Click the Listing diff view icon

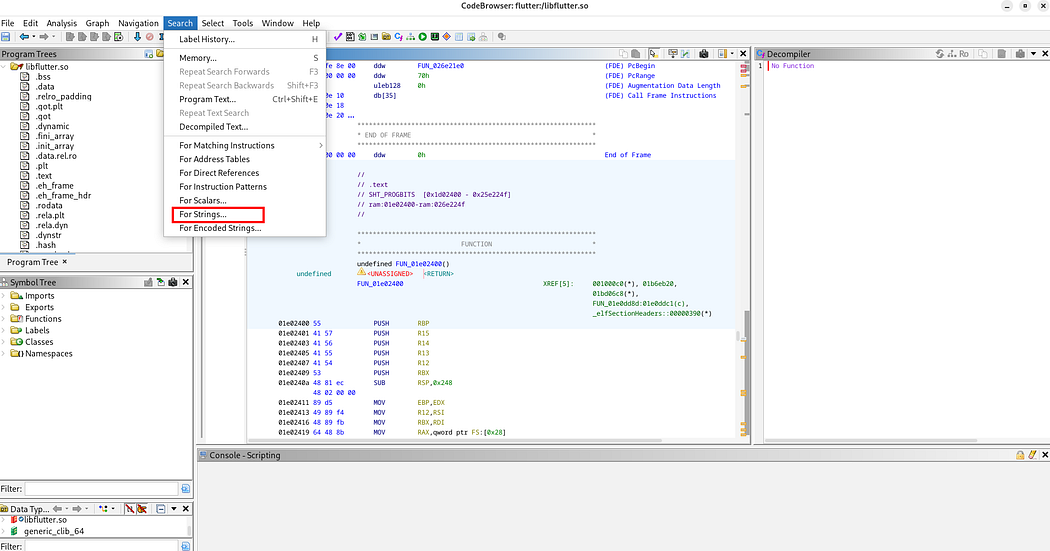tap(686, 54)
